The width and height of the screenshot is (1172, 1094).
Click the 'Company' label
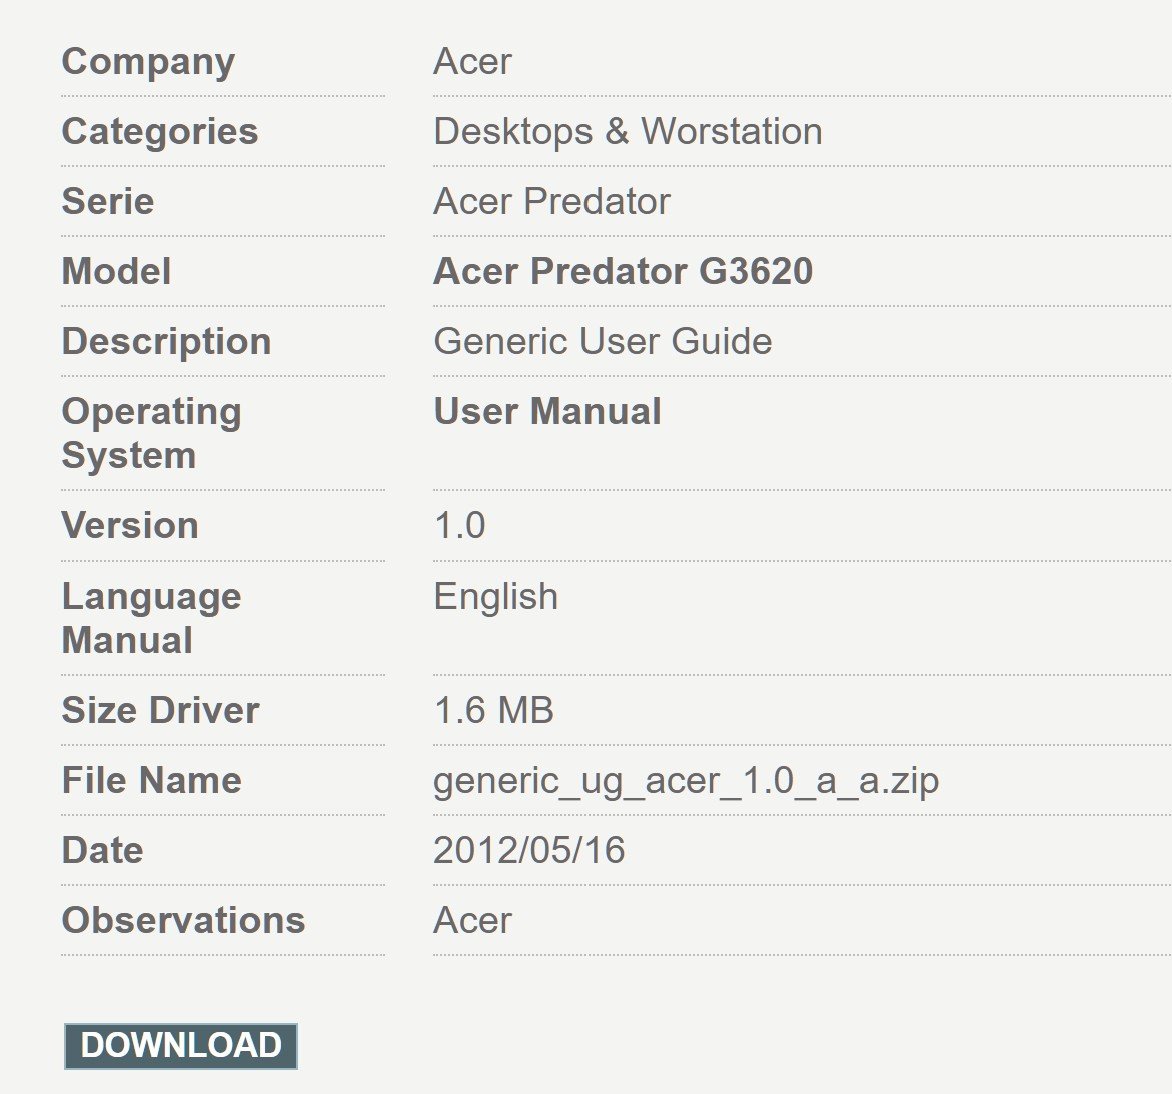(148, 63)
